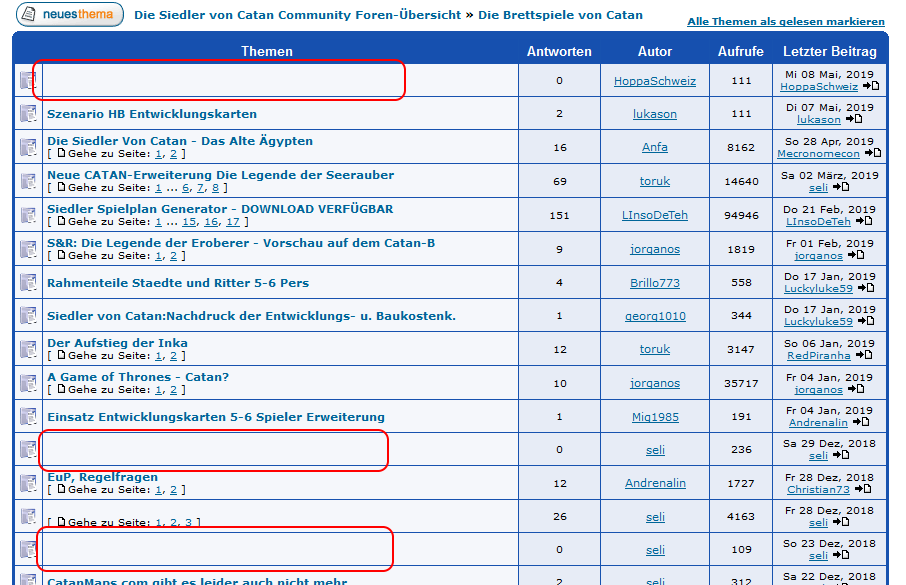Mark all topics as read link
906x585 pixels.
(785, 21)
